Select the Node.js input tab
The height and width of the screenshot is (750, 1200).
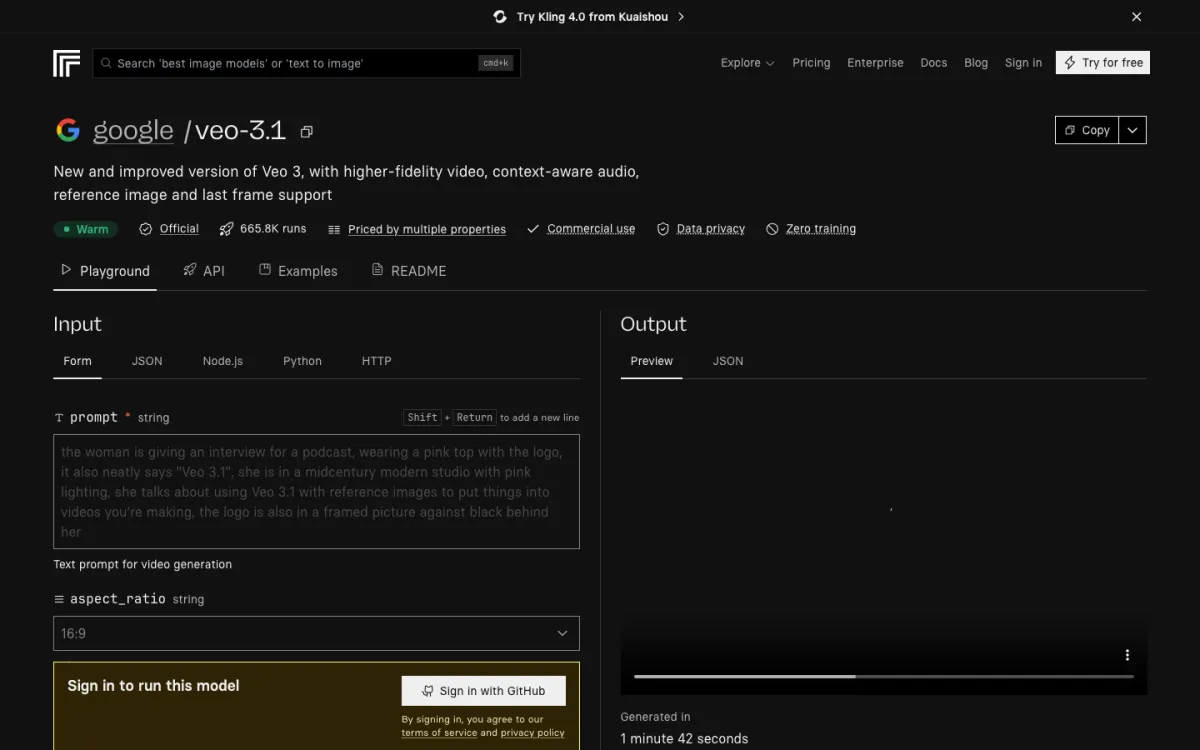222,361
